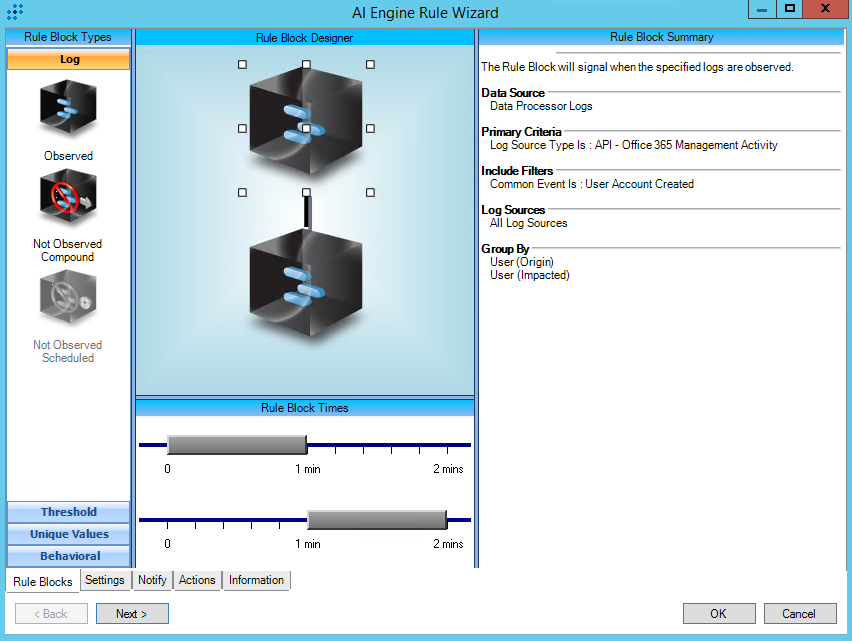Switch to the Information tab
Screen dimensions: 852x641
tap(256, 580)
